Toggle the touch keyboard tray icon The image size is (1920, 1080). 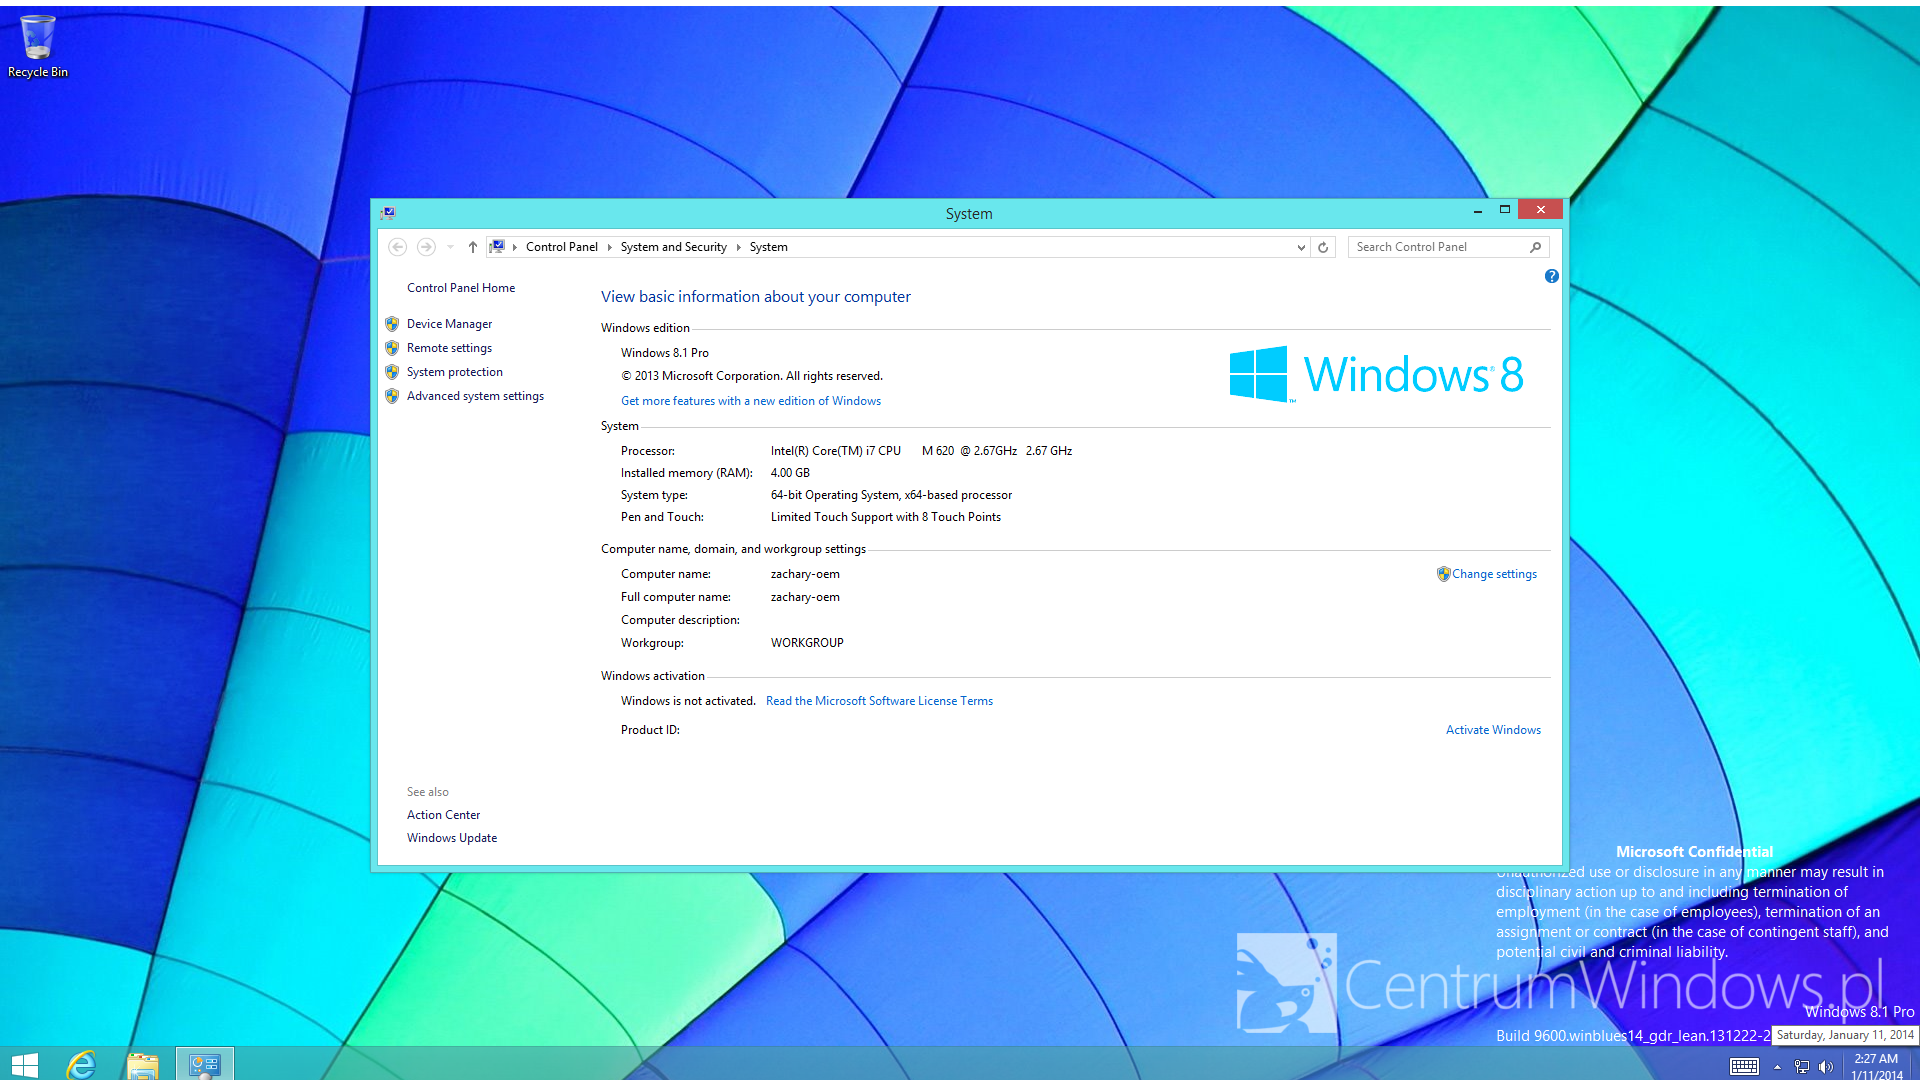pyautogui.click(x=1744, y=1066)
